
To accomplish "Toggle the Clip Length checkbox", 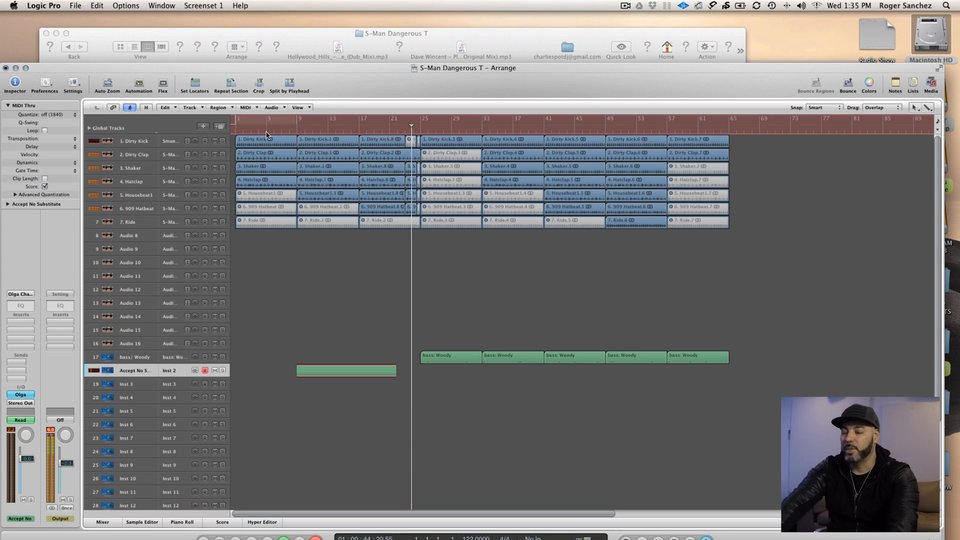I will tap(44, 178).
